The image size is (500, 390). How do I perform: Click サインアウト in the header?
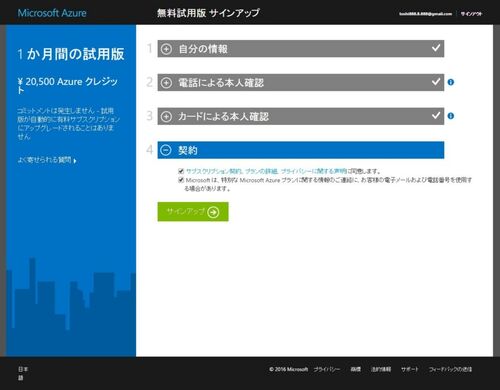click(x=471, y=14)
